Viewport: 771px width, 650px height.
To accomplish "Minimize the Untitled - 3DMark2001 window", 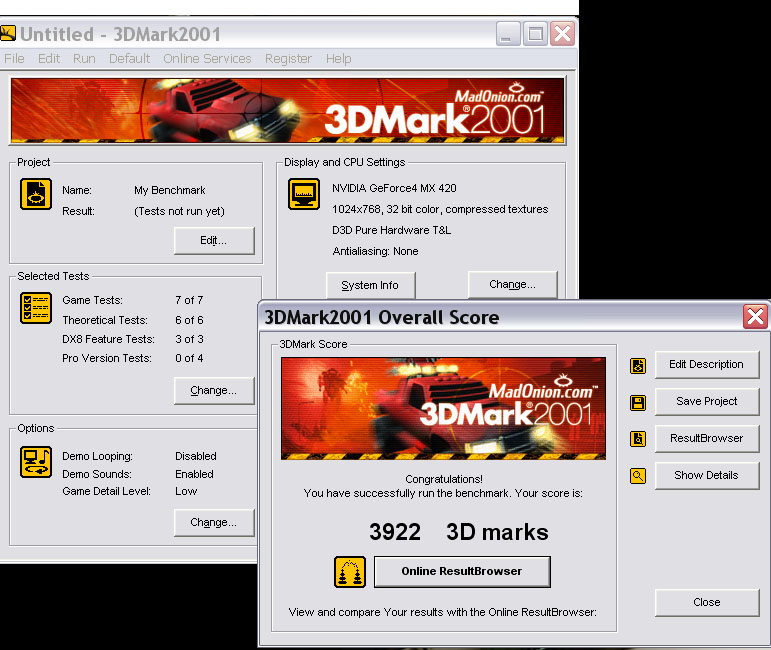I will (x=508, y=34).
